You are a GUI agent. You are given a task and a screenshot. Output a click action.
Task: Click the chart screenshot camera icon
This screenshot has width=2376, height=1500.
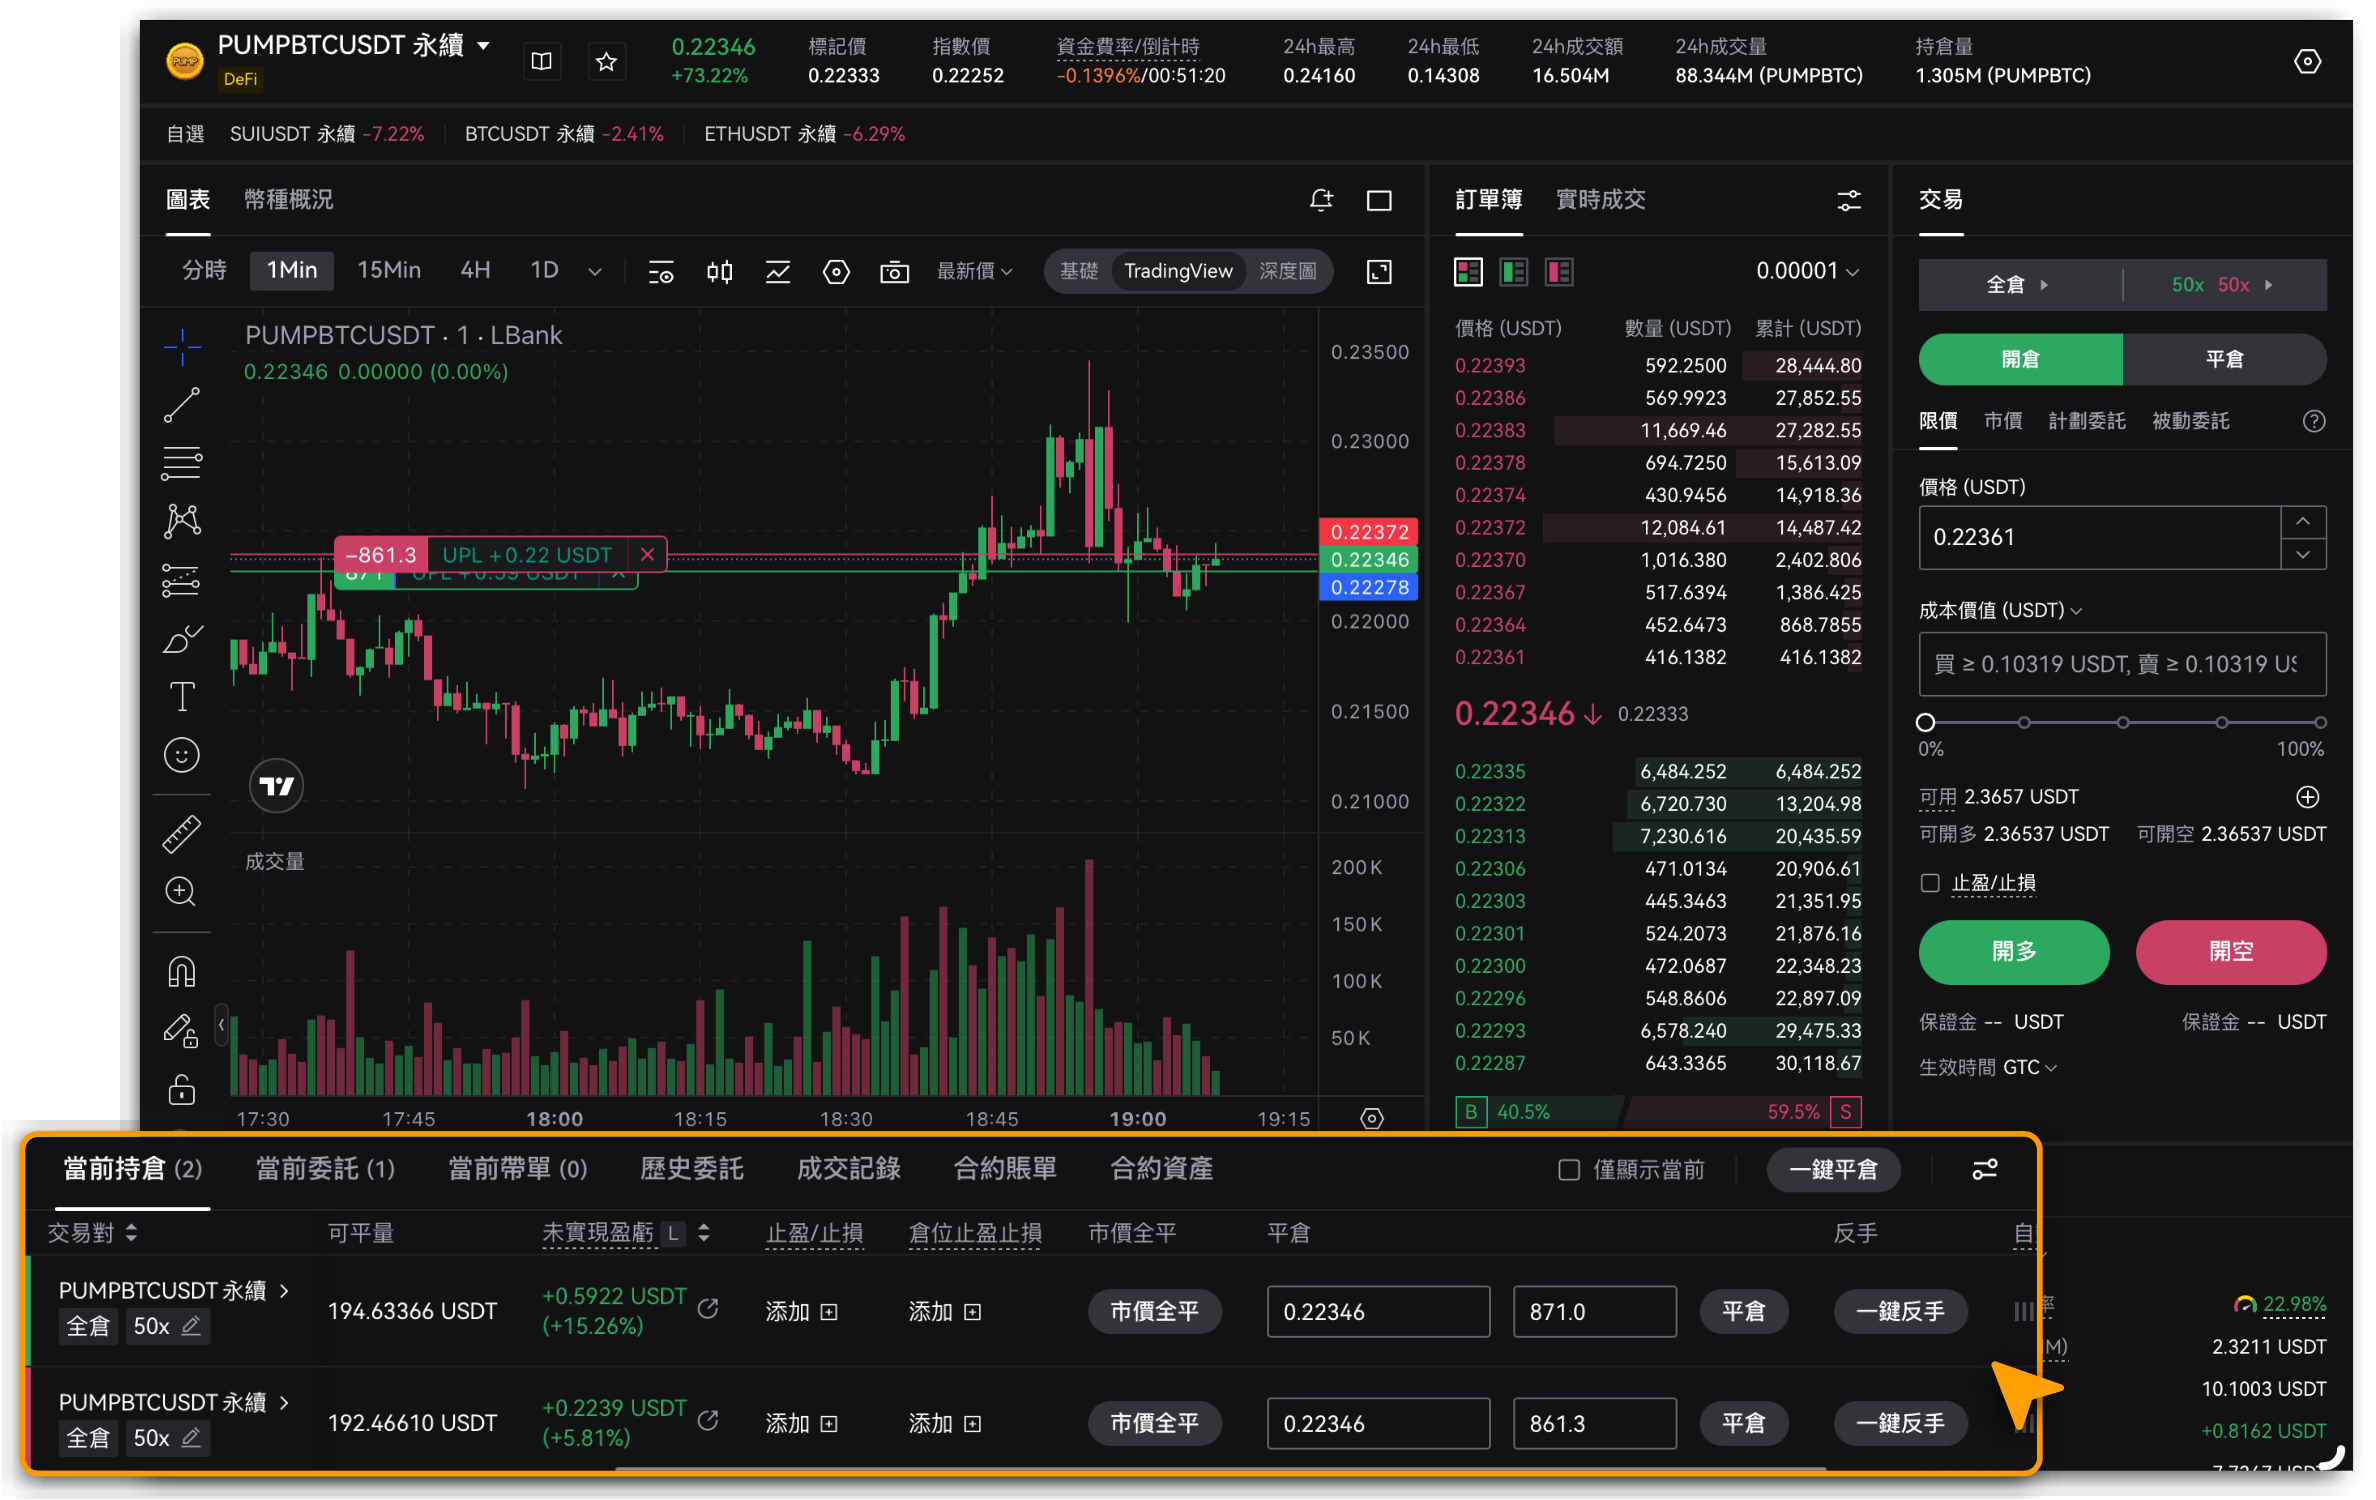[x=894, y=272]
